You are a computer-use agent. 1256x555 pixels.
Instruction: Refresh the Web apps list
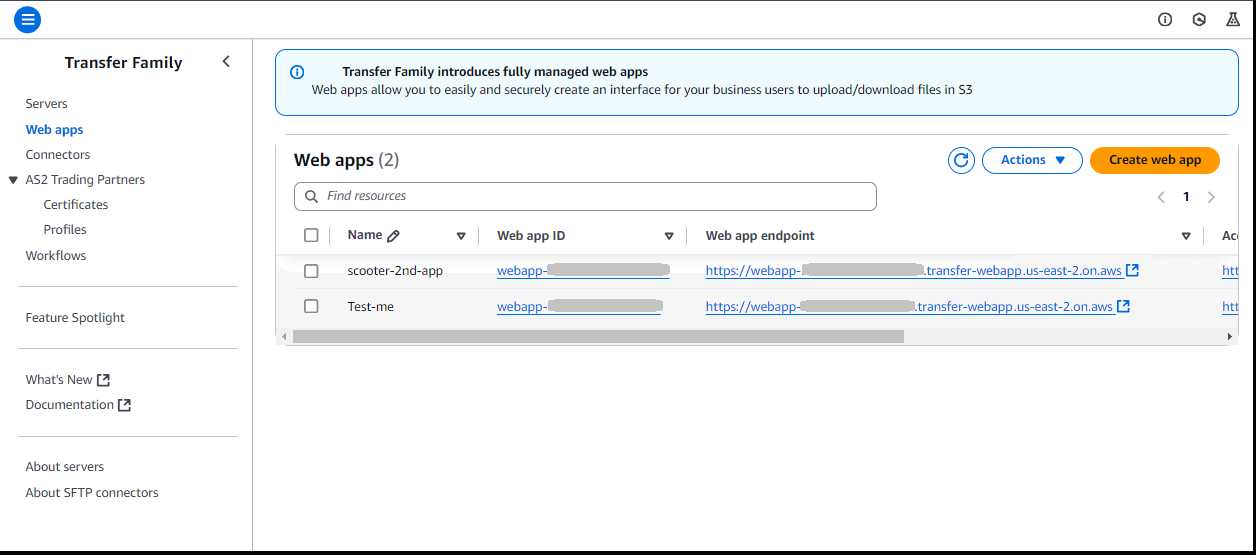(x=961, y=160)
